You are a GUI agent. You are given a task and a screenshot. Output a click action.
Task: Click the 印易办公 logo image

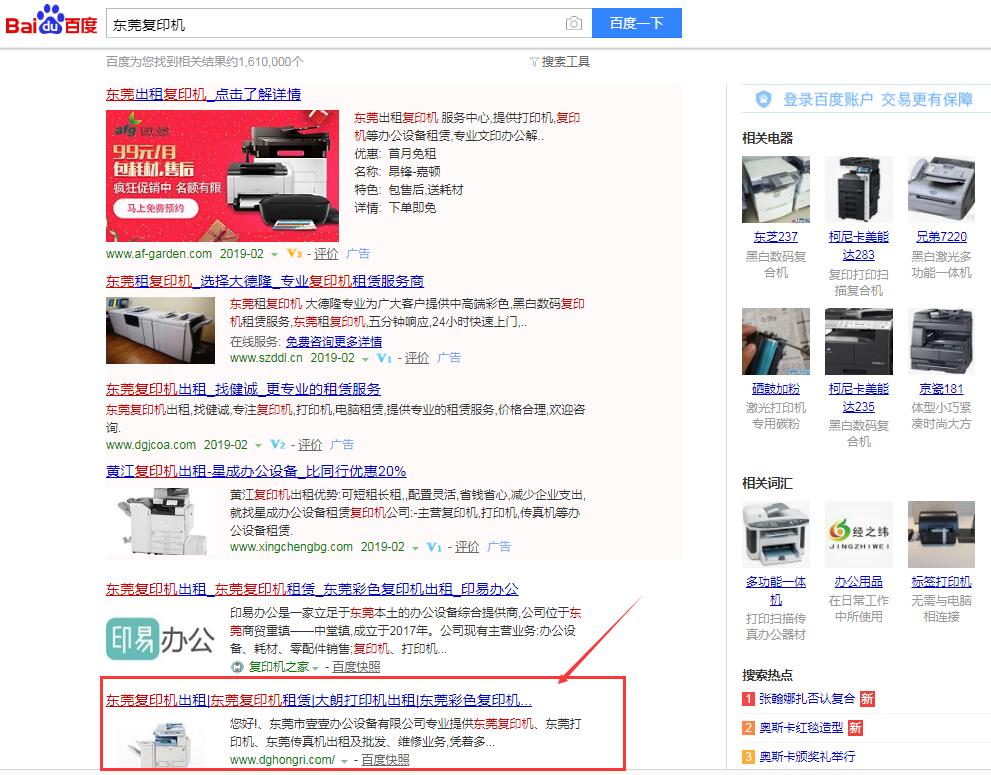tap(161, 639)
